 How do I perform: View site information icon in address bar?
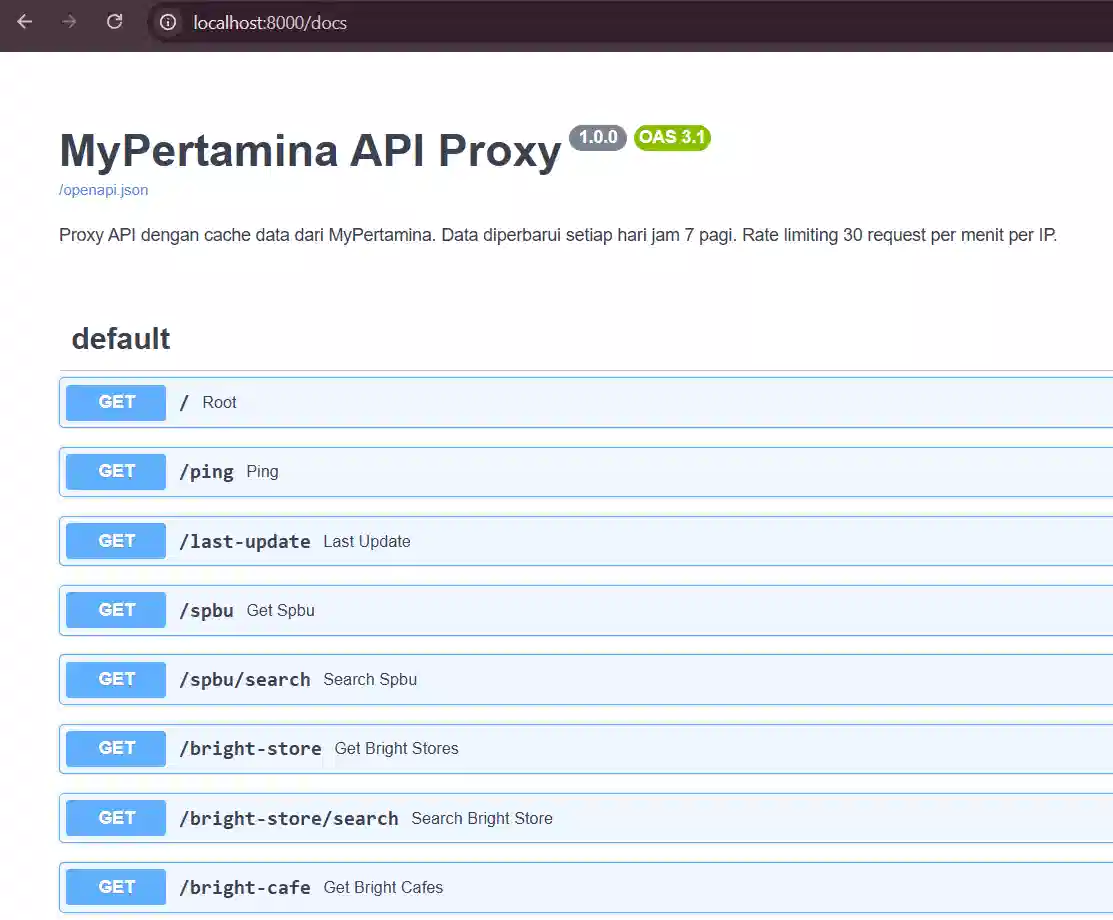168,23
